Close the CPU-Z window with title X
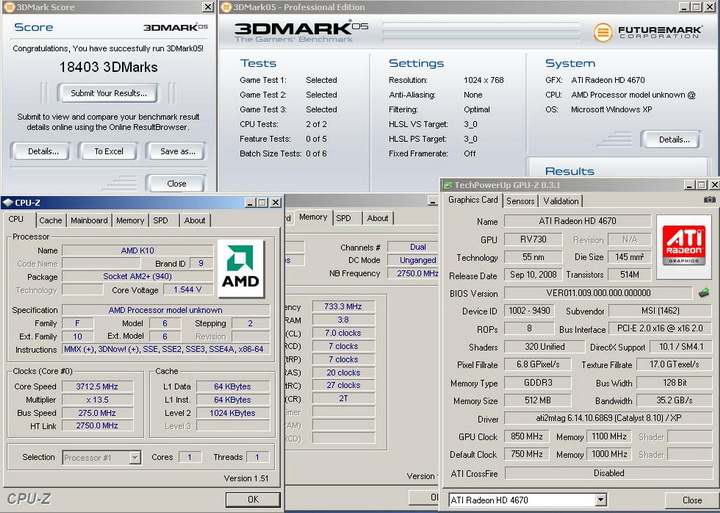The width and height of the screenshot is (720, 513). [276, 203]
